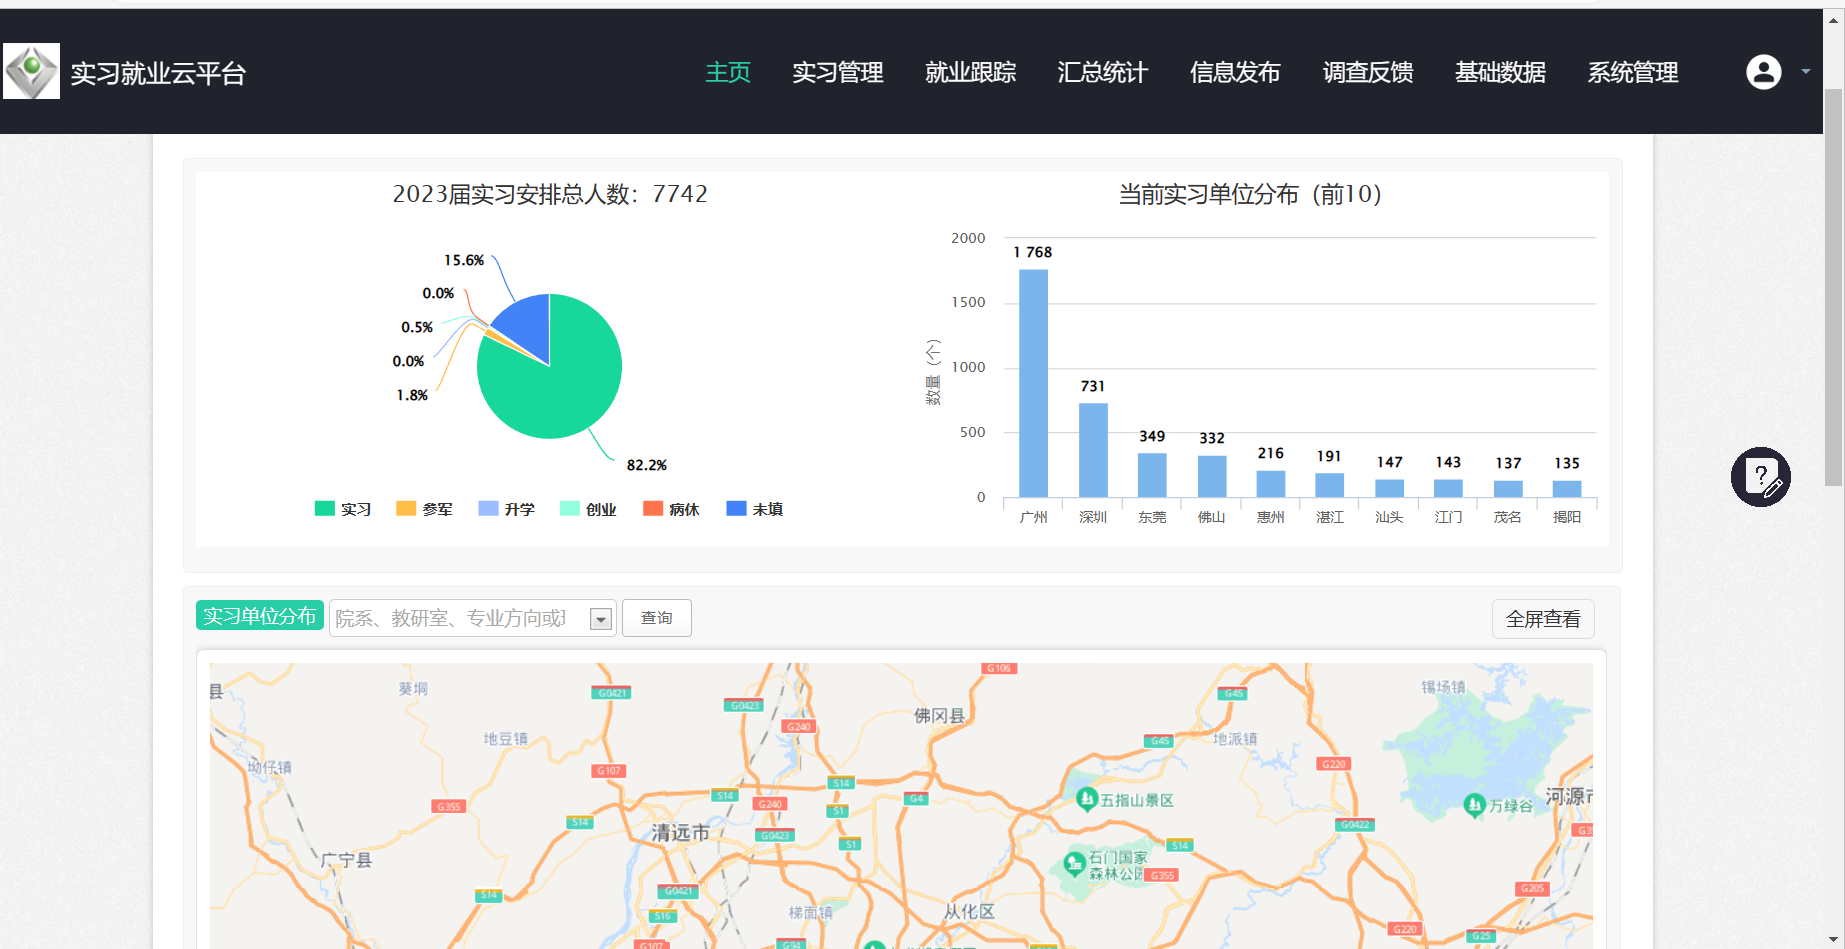Click the 广州 bar in chart
Screen dimensions: 1845x949
click(1033, 383)
